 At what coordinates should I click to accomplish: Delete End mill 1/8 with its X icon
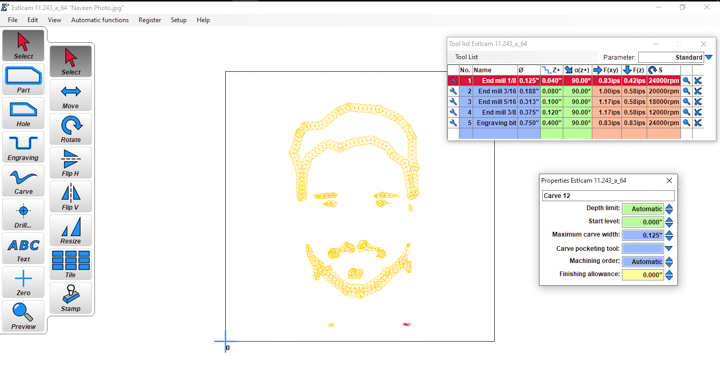click(x=698, y=80)
